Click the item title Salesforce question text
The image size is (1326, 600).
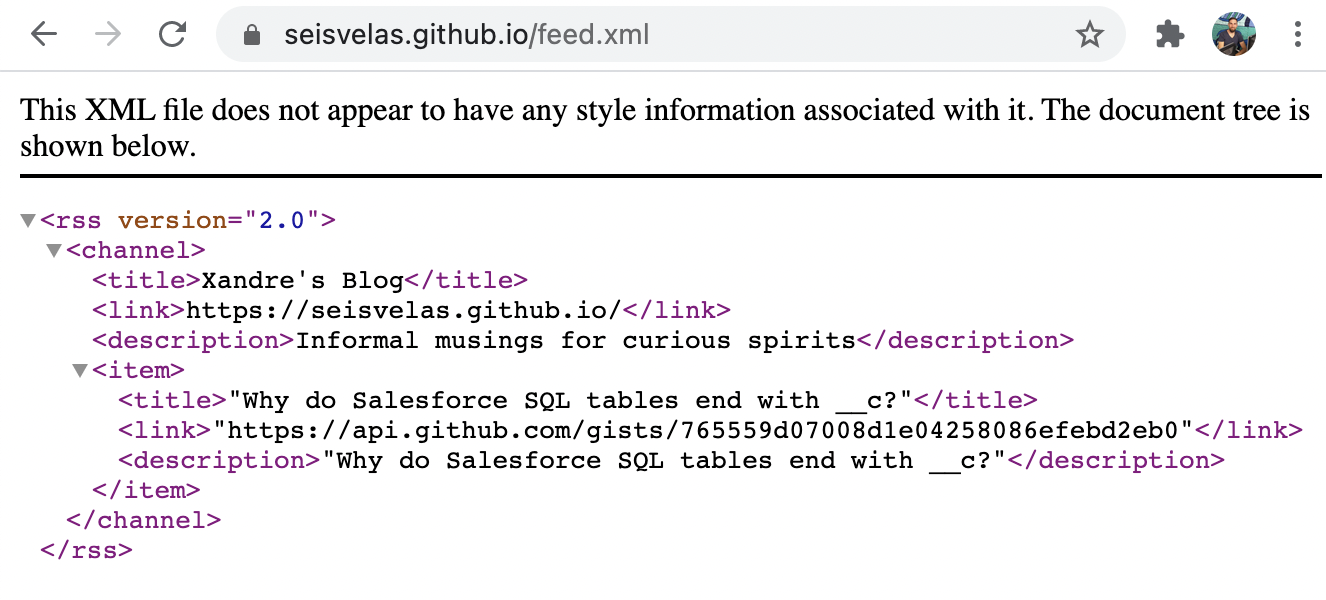pyautogui.click(x=571, y=400)
